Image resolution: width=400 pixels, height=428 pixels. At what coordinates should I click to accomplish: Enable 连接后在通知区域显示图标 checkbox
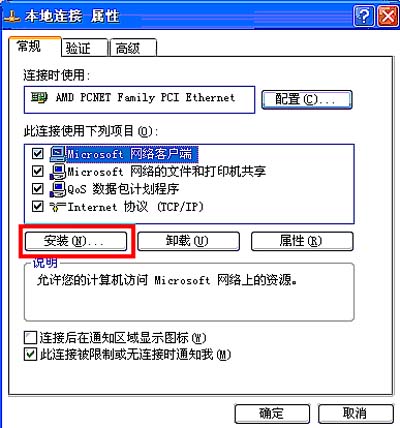pos(30,338)
